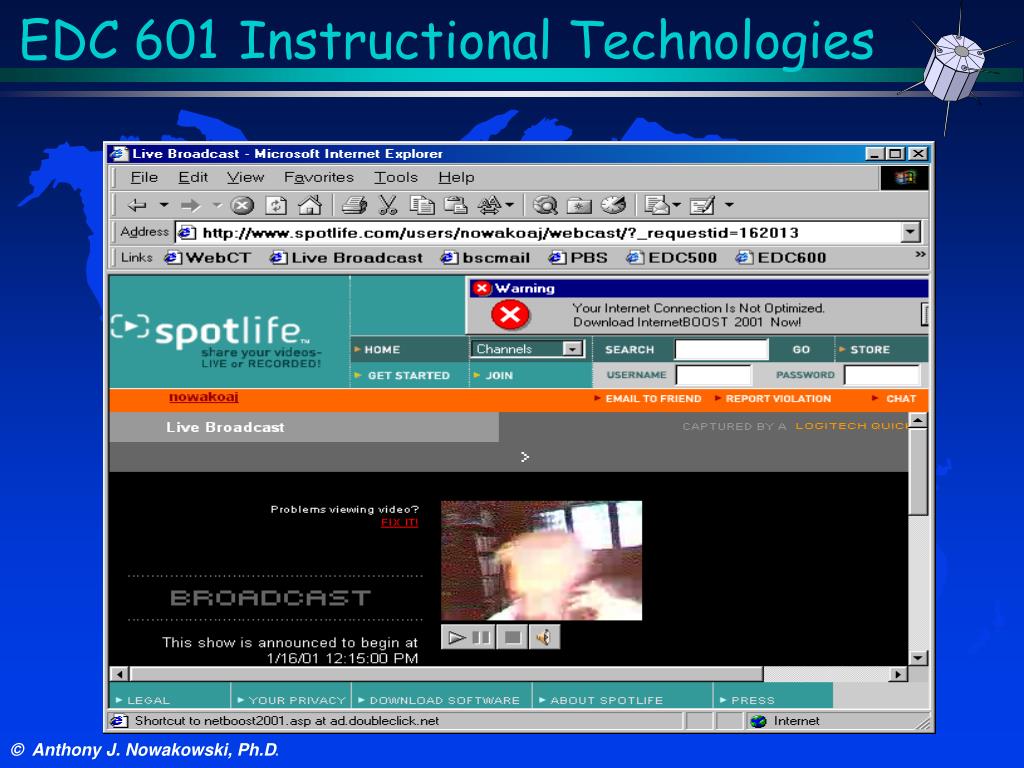The width and height of the screenshot is (1024, 768).
Task: Open the Edit icon dropdown arrow
Action: (x=729, y=205)
